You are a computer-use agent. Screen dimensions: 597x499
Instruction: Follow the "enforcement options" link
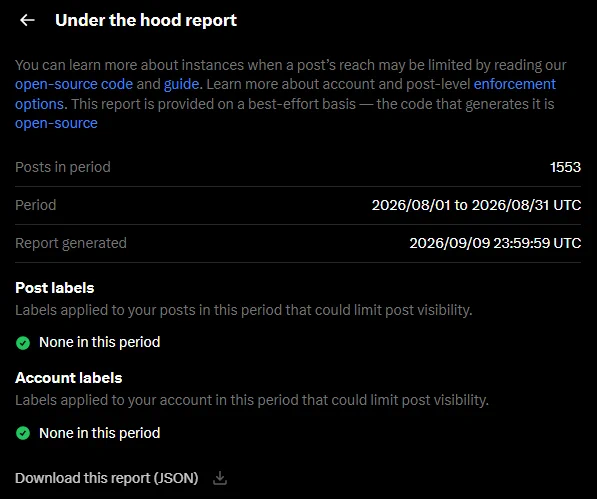coord(514,84)
